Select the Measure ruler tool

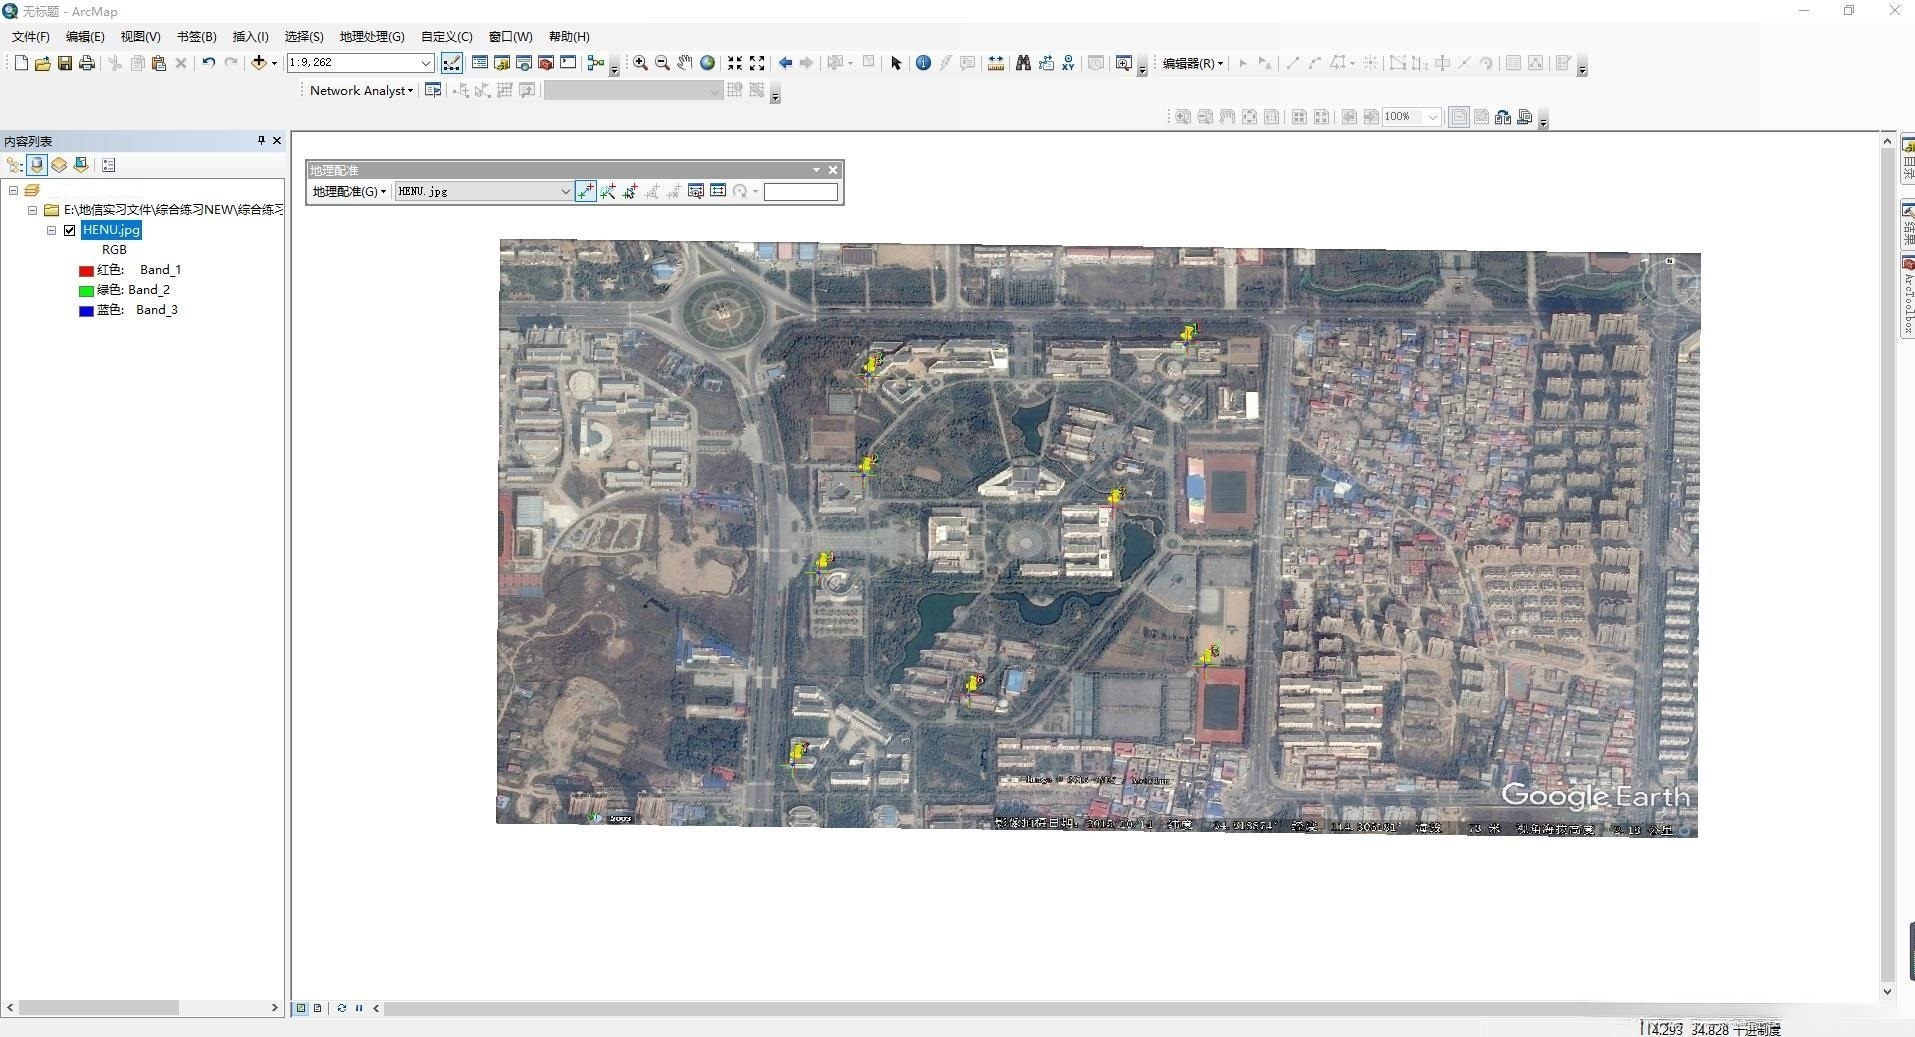[x=996, y=63]
